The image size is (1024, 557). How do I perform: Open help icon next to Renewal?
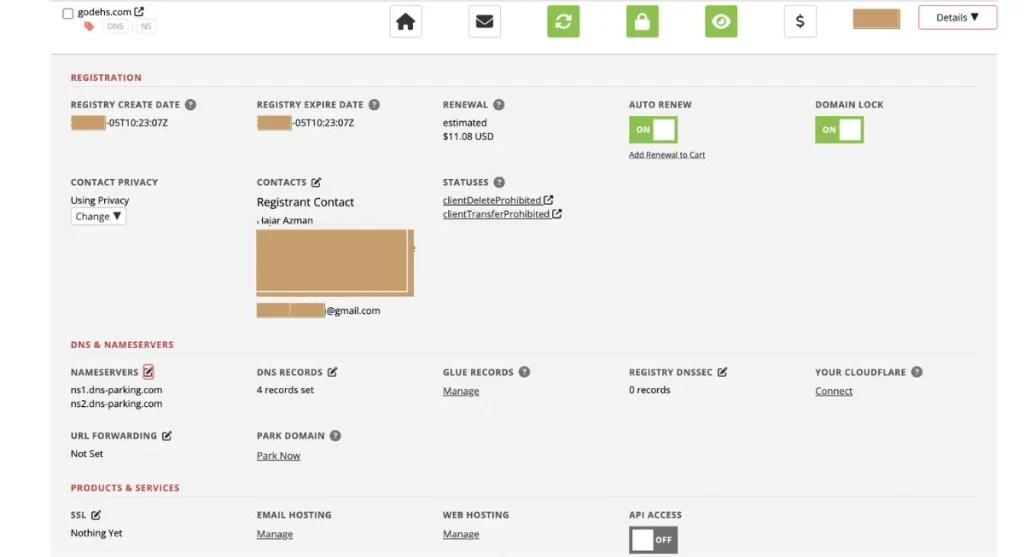498,104
